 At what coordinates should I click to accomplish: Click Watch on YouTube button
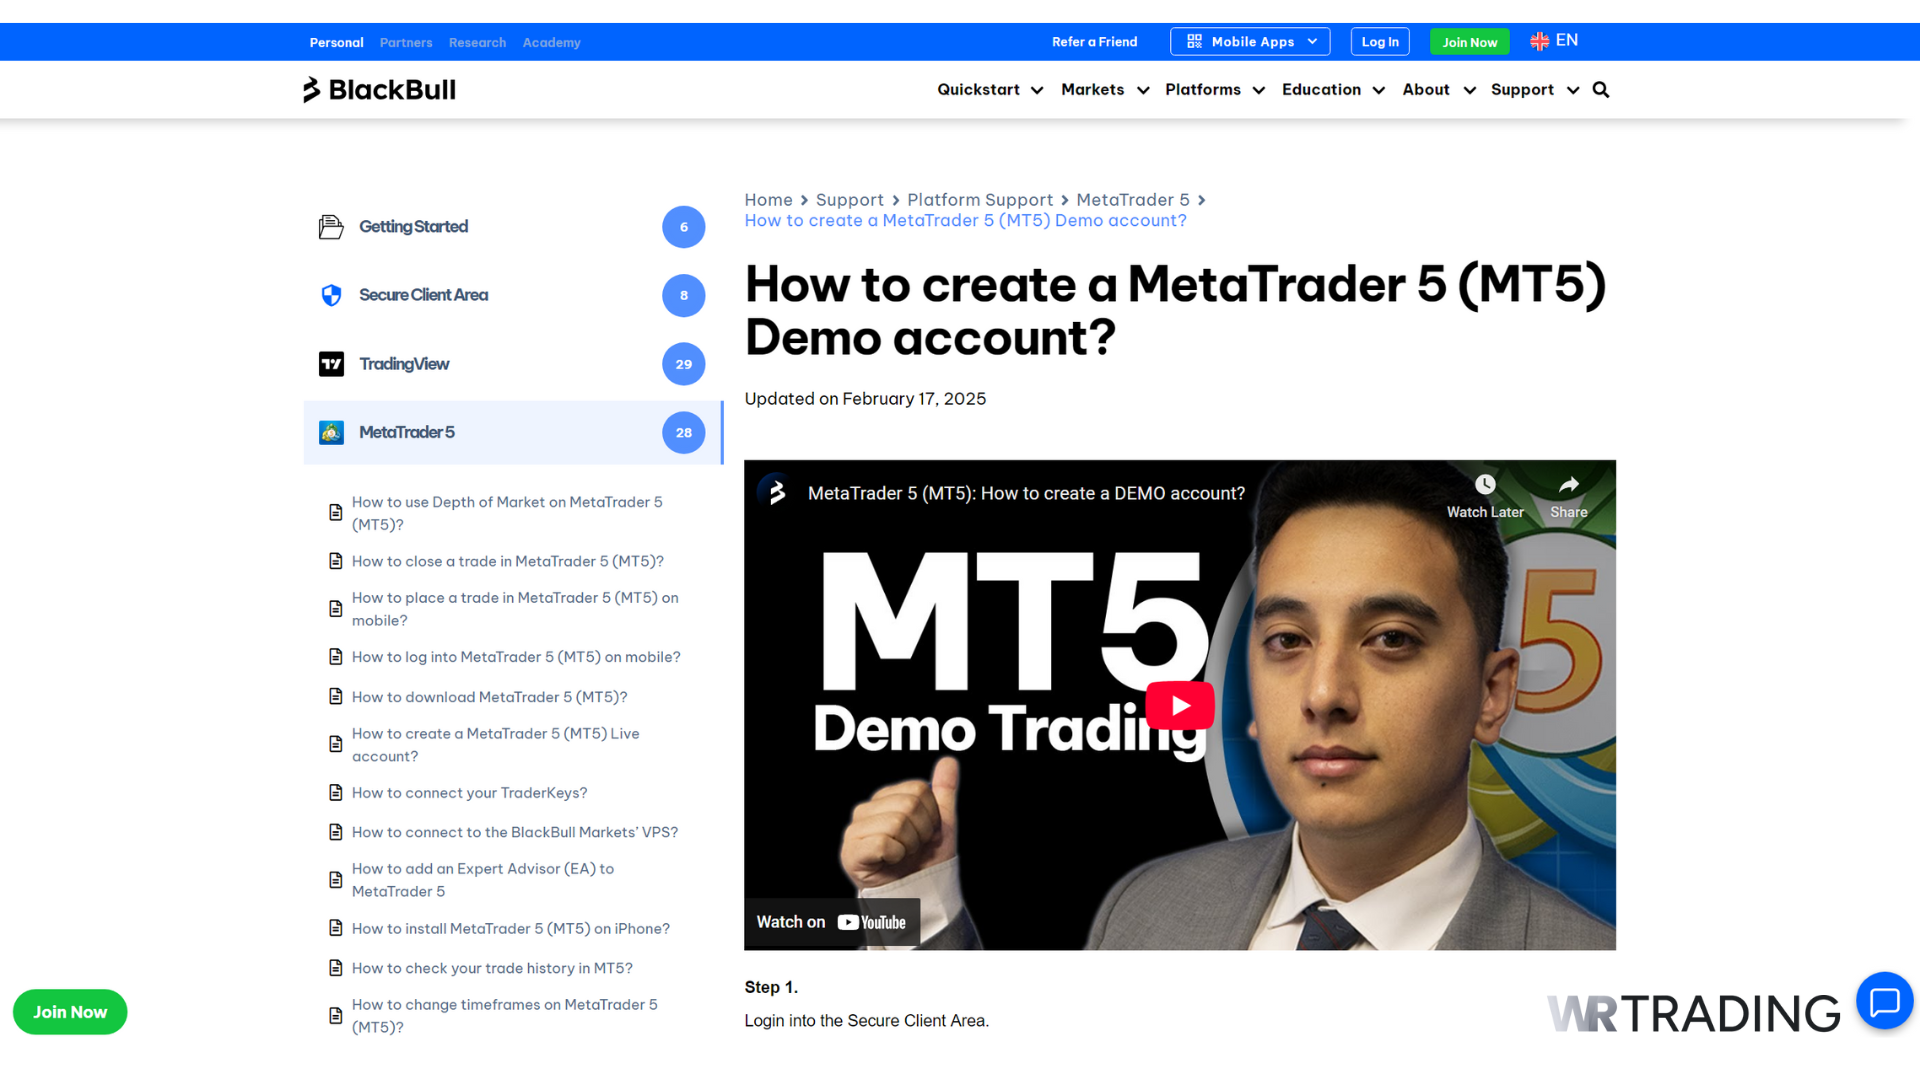[831, 922]
